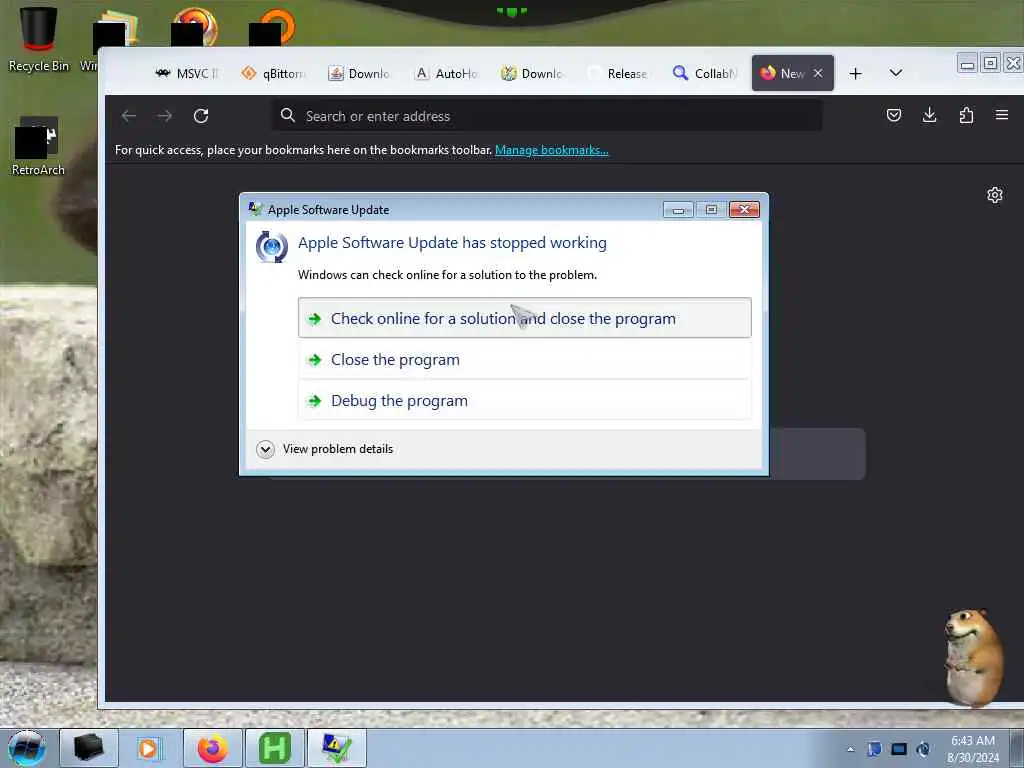Open the black box app in taskbar

coord(89,748)
